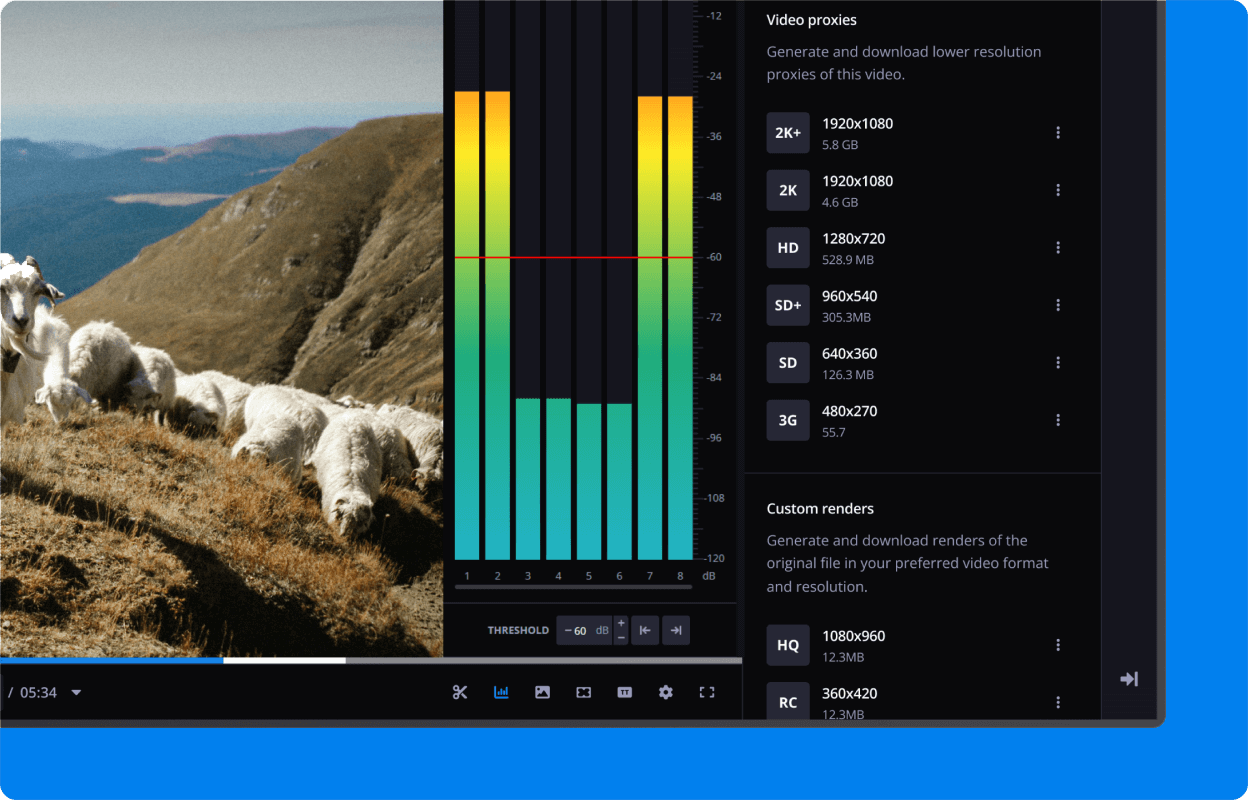The image size is (1248, 800).
Task: Select the scissors trim tool
Action: 460,692
